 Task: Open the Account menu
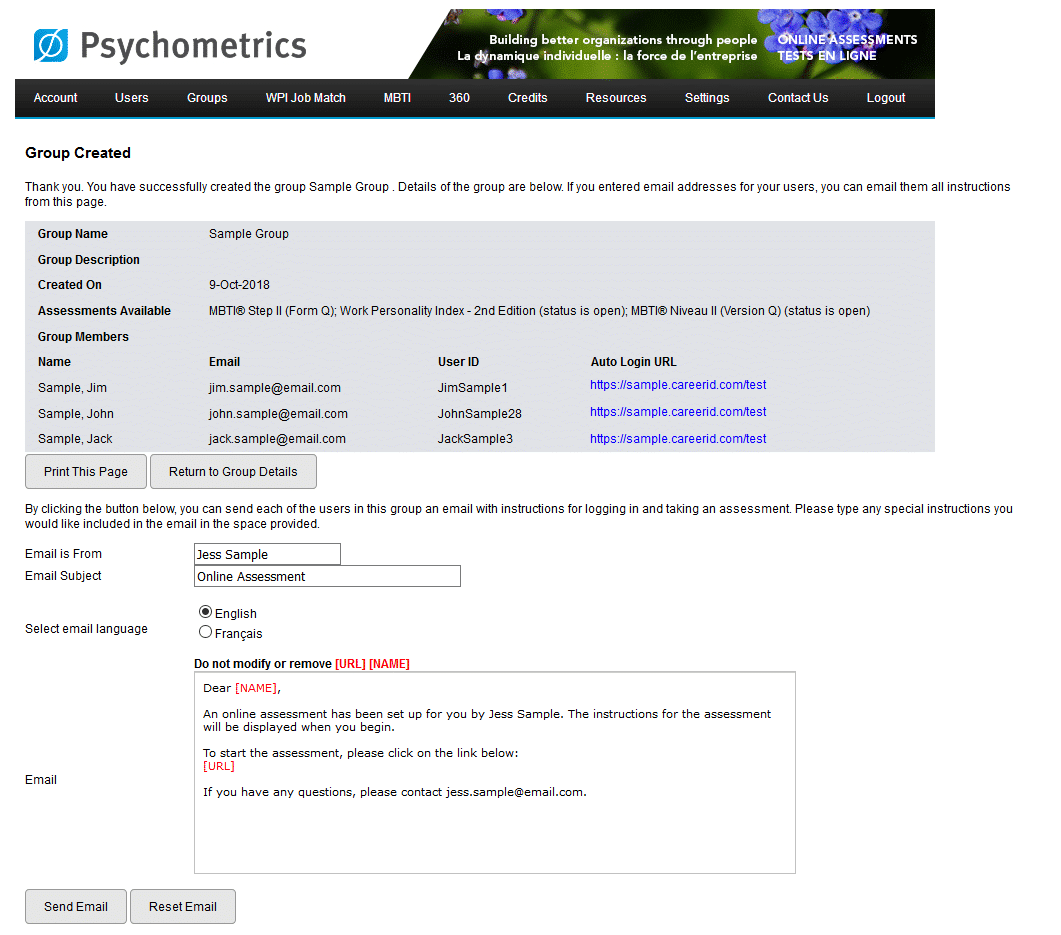click(55, 97)
